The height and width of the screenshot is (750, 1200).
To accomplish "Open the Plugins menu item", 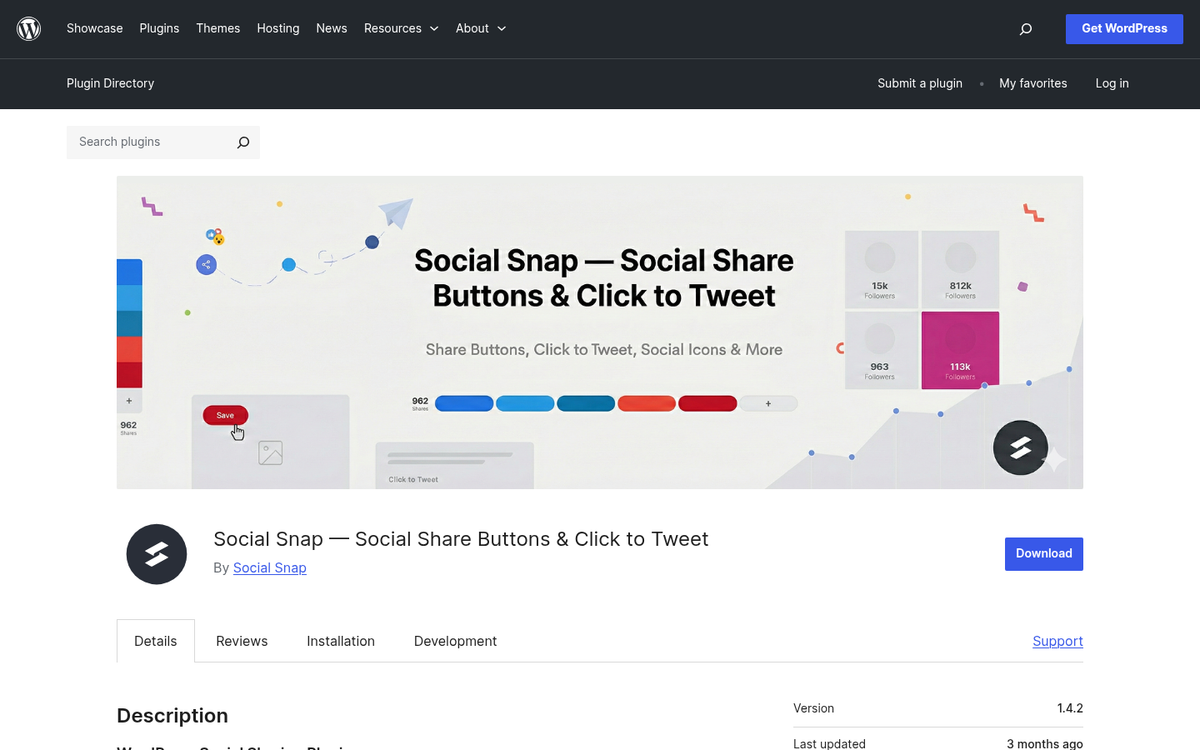I will [x=159, y=28].
